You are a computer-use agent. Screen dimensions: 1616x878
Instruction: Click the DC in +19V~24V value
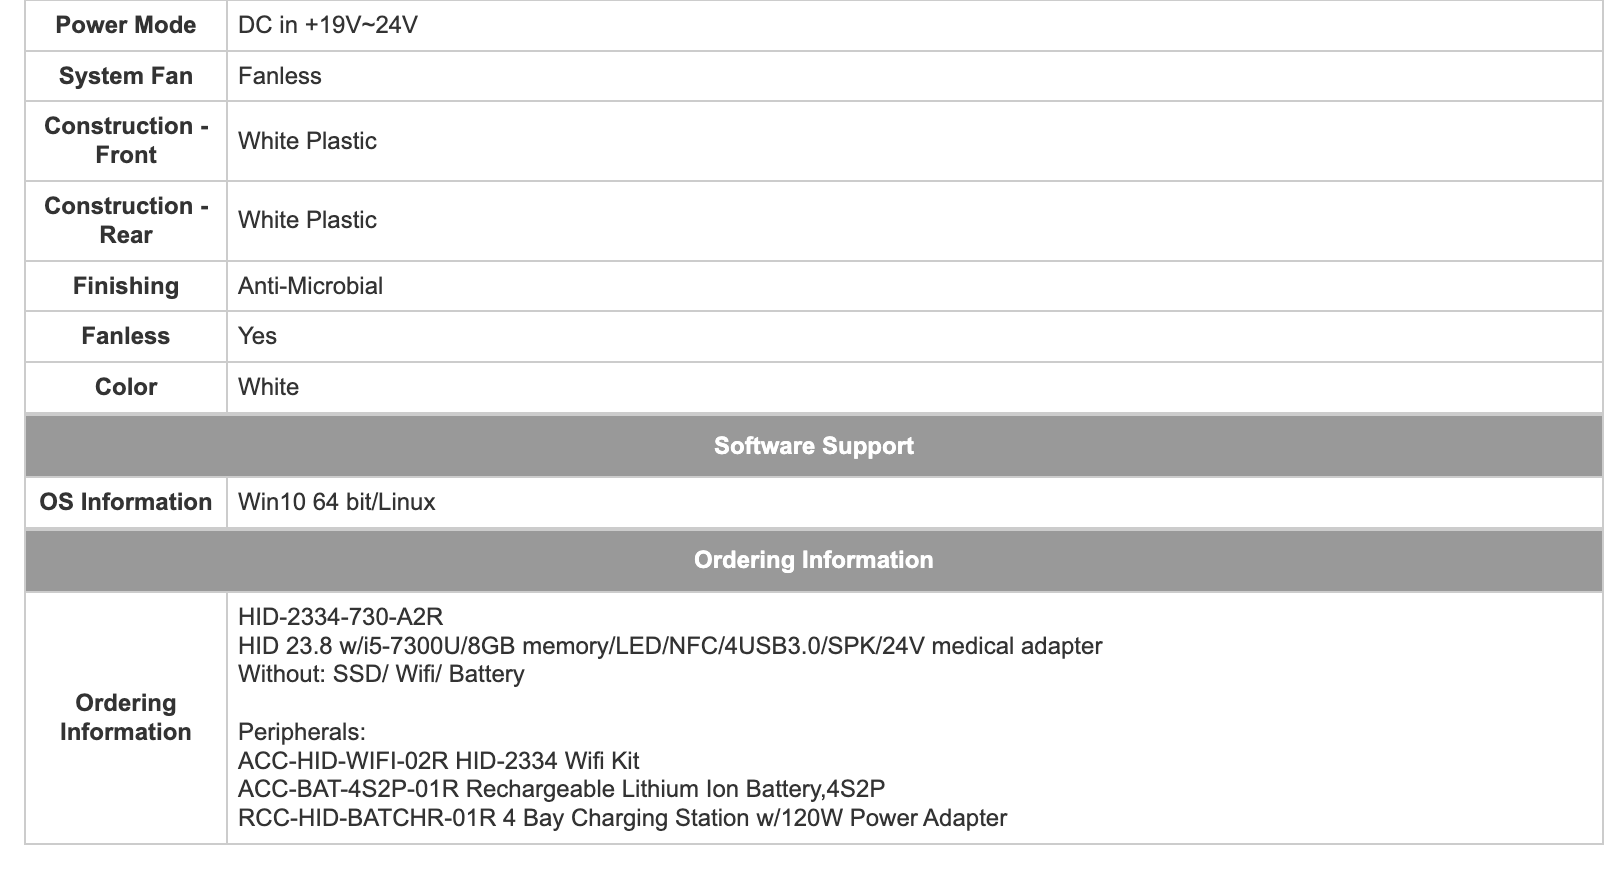tap(328, 25)
